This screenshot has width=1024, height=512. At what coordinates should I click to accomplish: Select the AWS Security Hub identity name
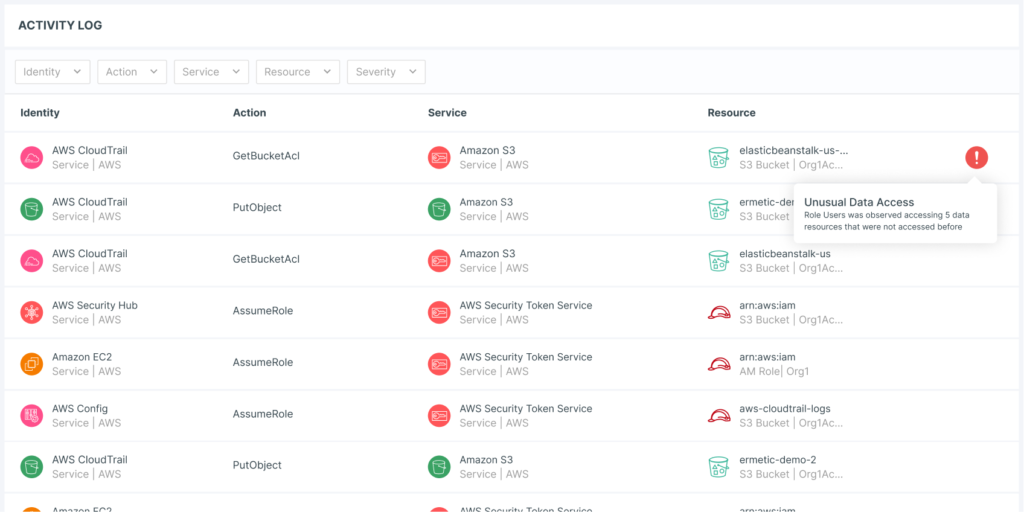click(x=95, y=305)
